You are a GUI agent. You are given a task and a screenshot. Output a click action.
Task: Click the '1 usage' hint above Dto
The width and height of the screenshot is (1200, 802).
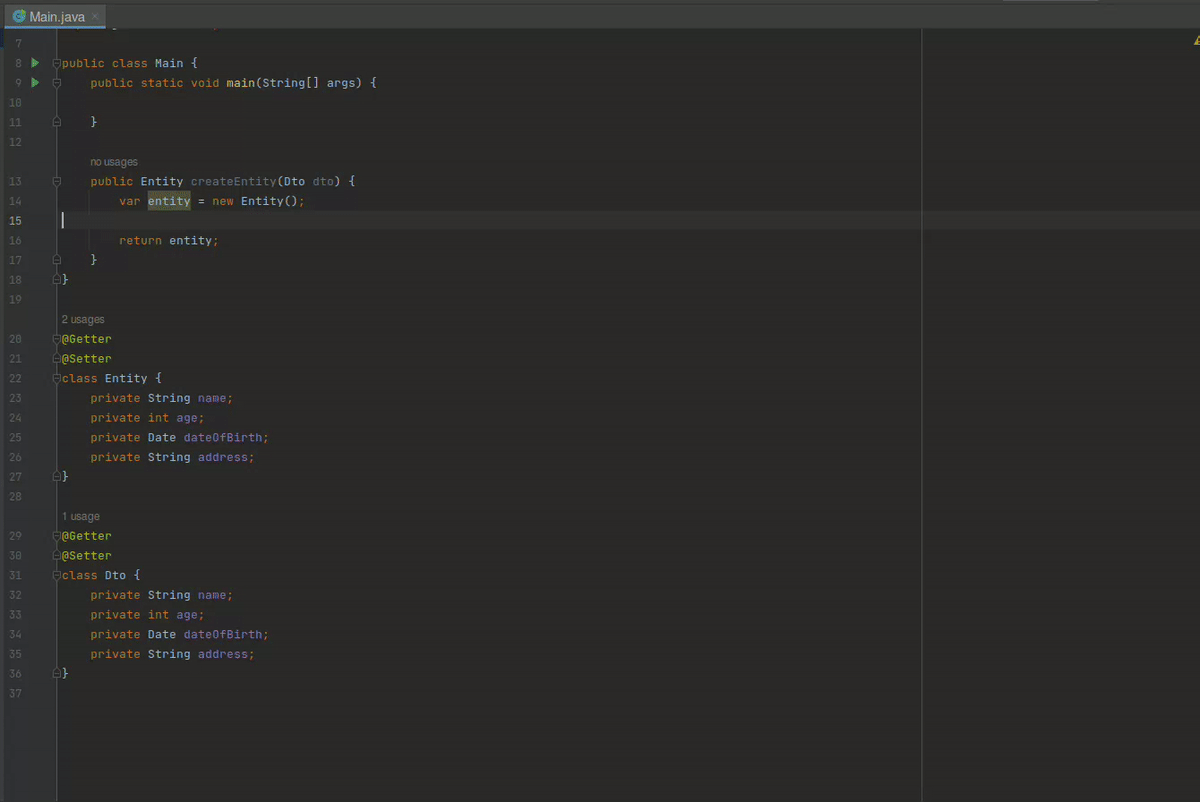pyautogui.click(x=81, y=517)
